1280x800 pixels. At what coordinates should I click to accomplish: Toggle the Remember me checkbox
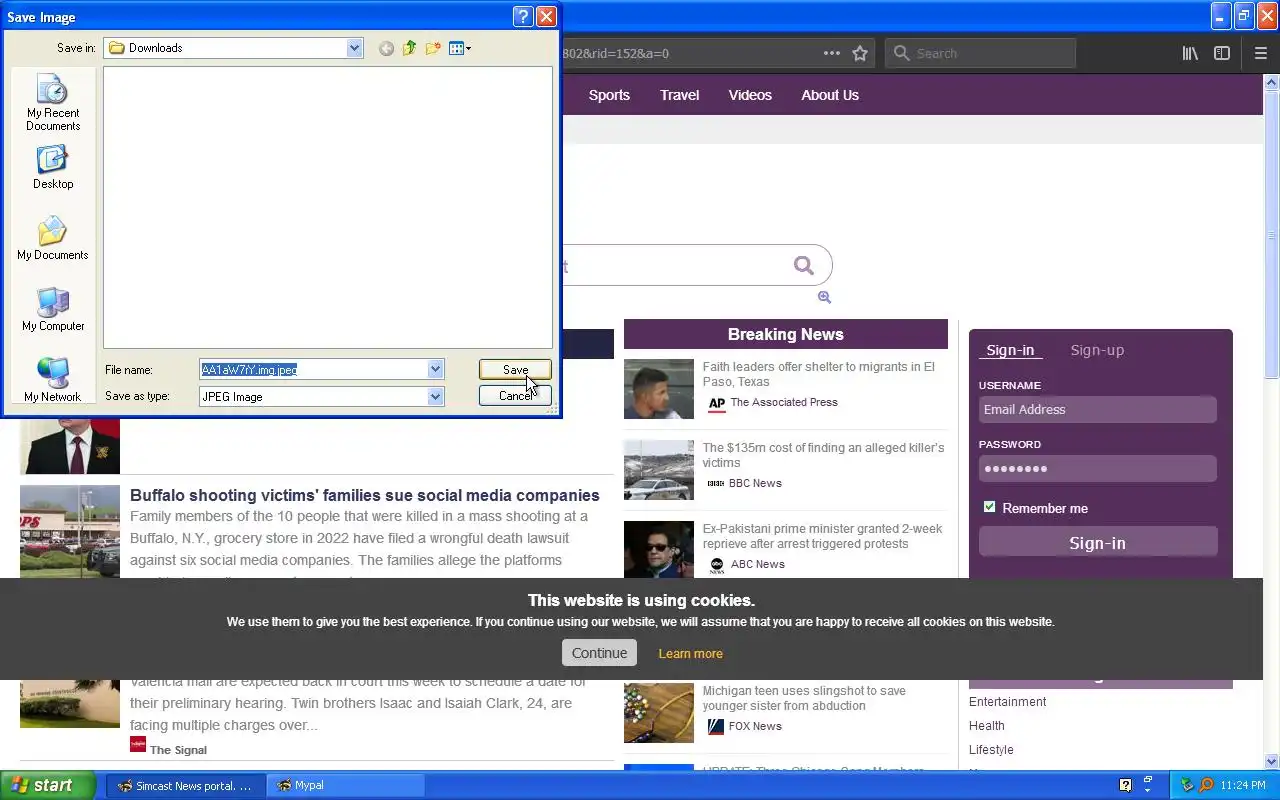click(989, 507)
